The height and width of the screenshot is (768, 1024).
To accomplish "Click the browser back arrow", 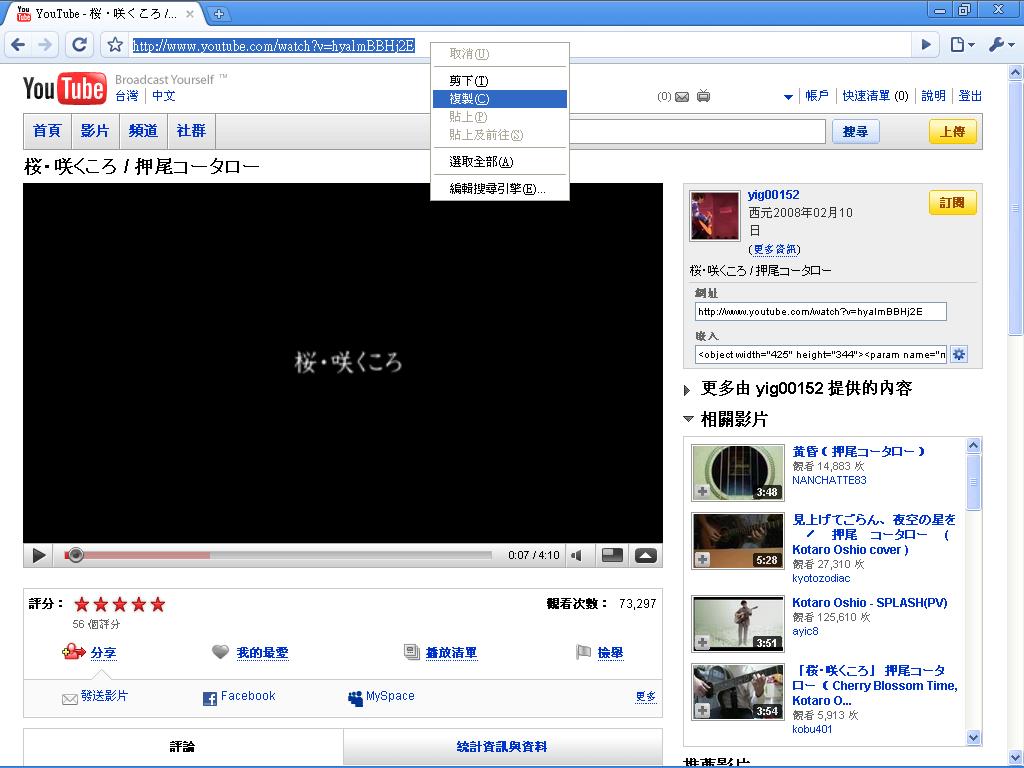I will (x=18, y=44).
